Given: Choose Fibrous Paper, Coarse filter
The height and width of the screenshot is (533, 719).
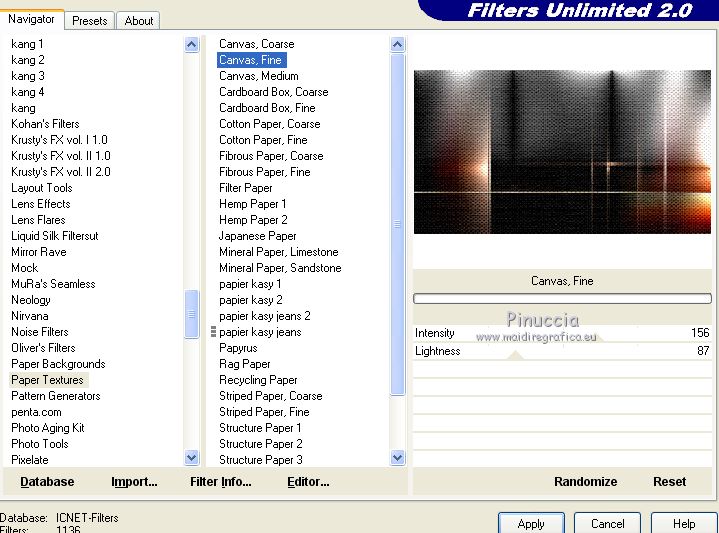Looking at the screenshot, I should coord(271,156).
